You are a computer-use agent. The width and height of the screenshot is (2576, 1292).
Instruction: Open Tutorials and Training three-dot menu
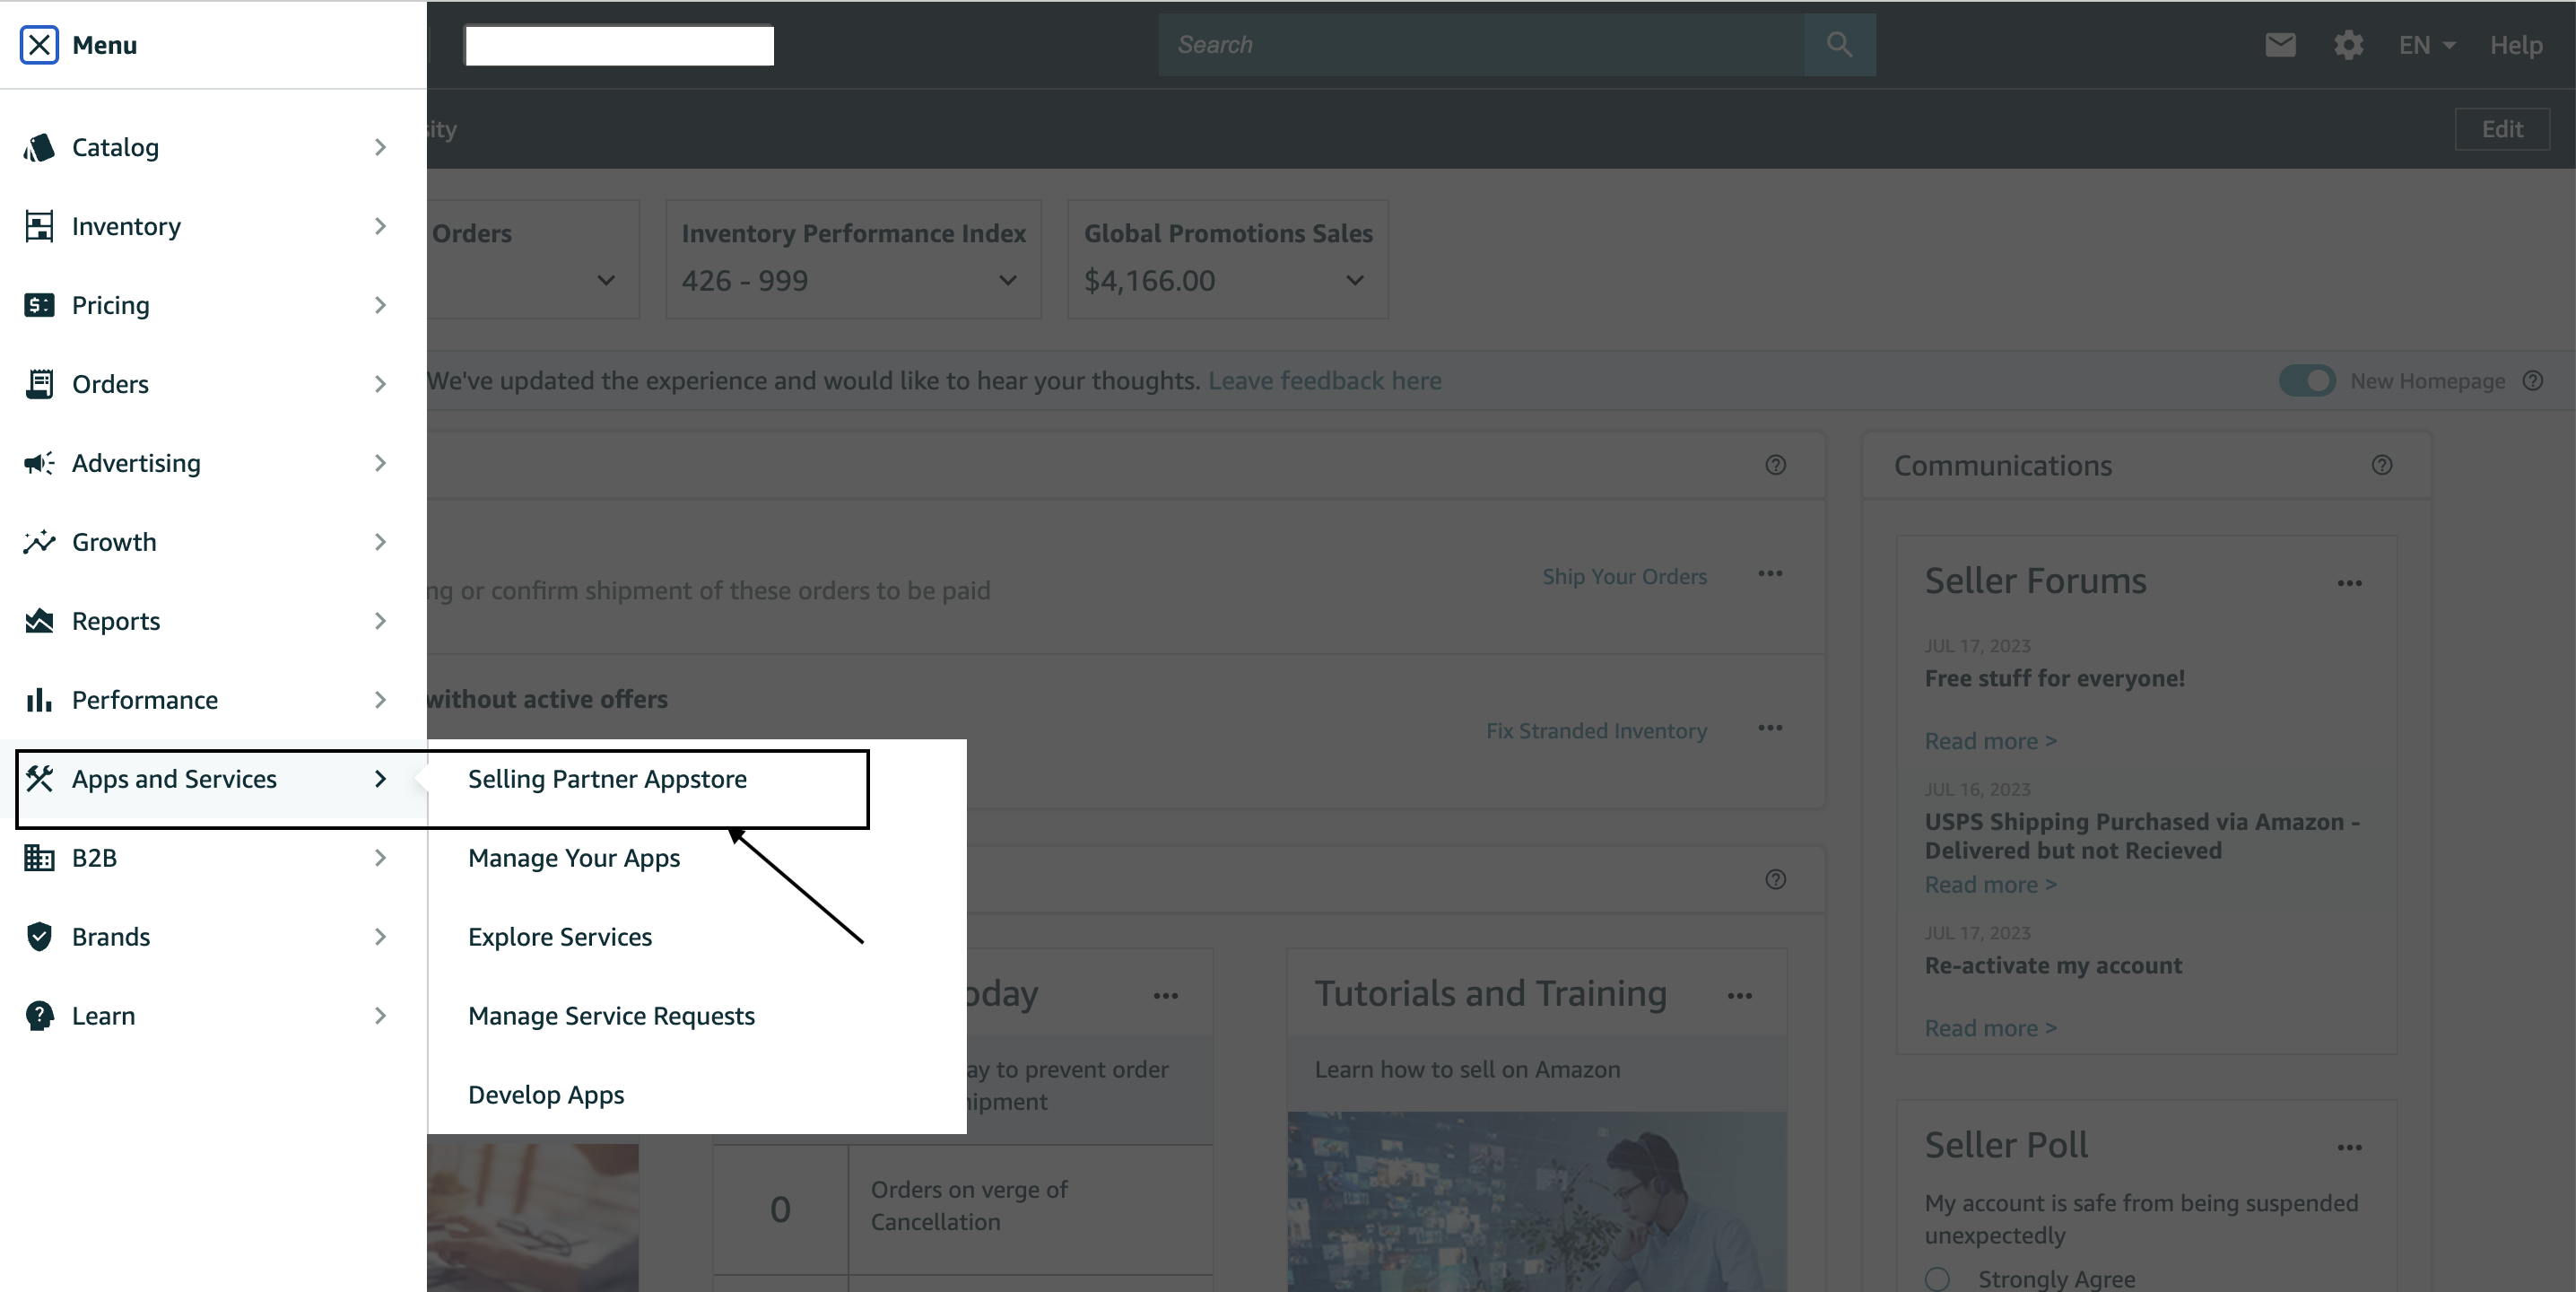click(x=1740, y=996)
